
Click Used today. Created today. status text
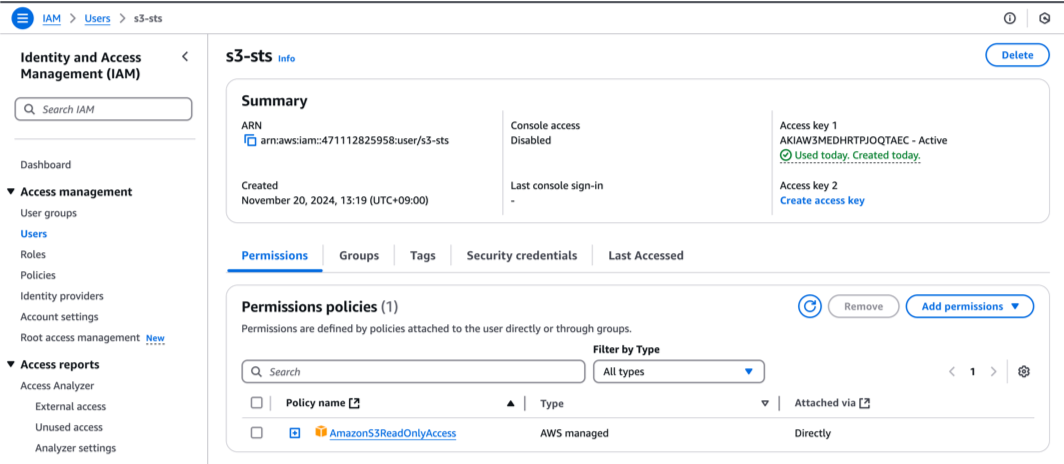[858, 155]
